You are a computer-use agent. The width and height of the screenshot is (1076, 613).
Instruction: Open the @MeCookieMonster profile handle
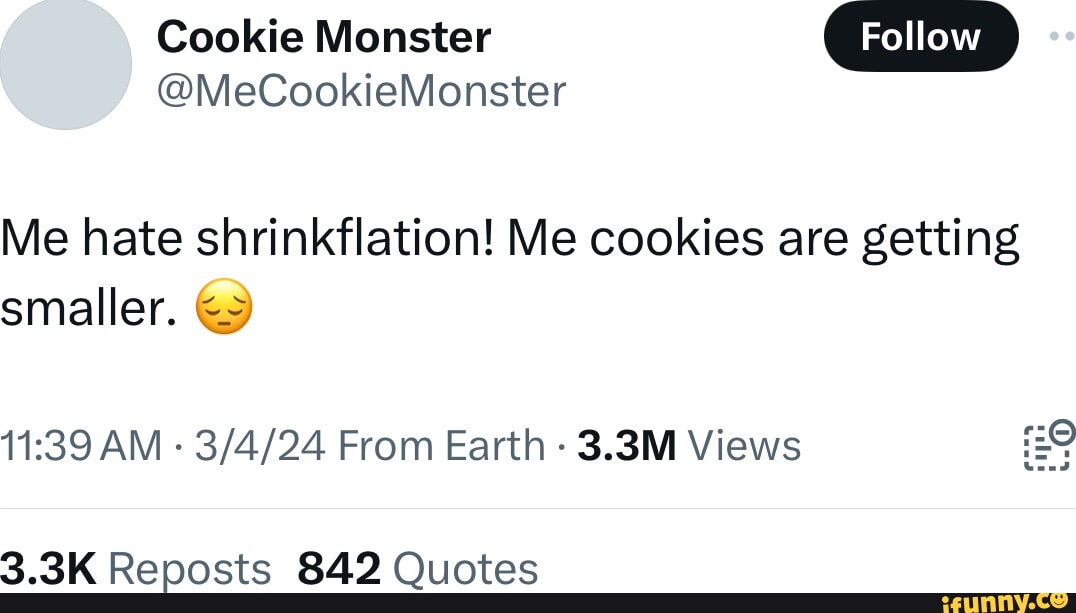[362, 90]
